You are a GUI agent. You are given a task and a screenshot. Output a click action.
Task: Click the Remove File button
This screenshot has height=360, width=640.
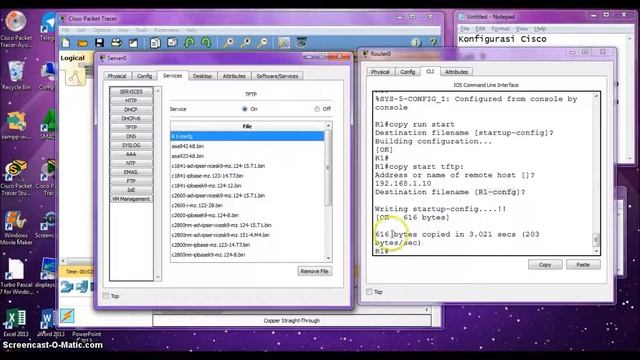(314, 271)
